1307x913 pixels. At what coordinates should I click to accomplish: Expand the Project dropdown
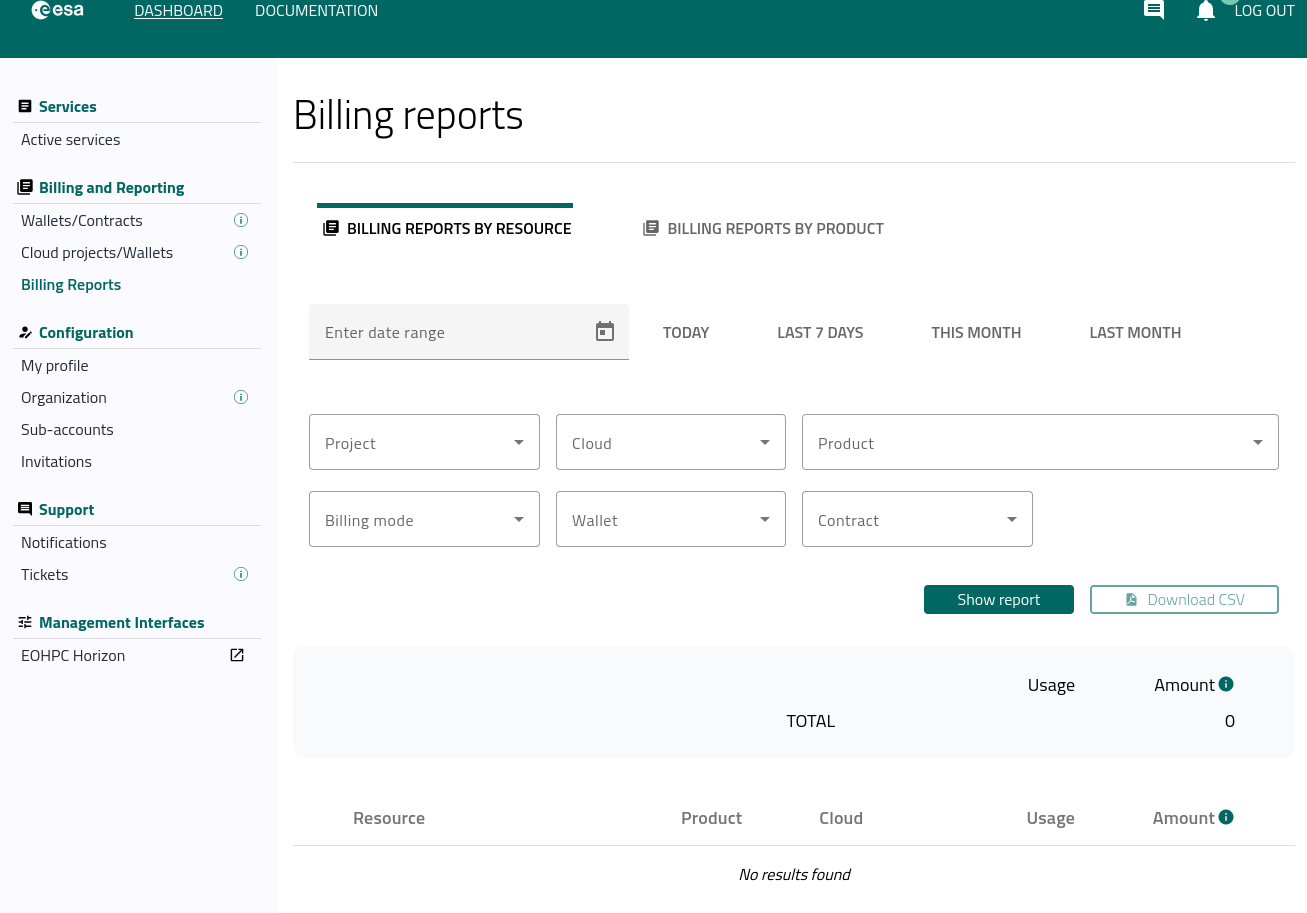[x=424, y=442]
